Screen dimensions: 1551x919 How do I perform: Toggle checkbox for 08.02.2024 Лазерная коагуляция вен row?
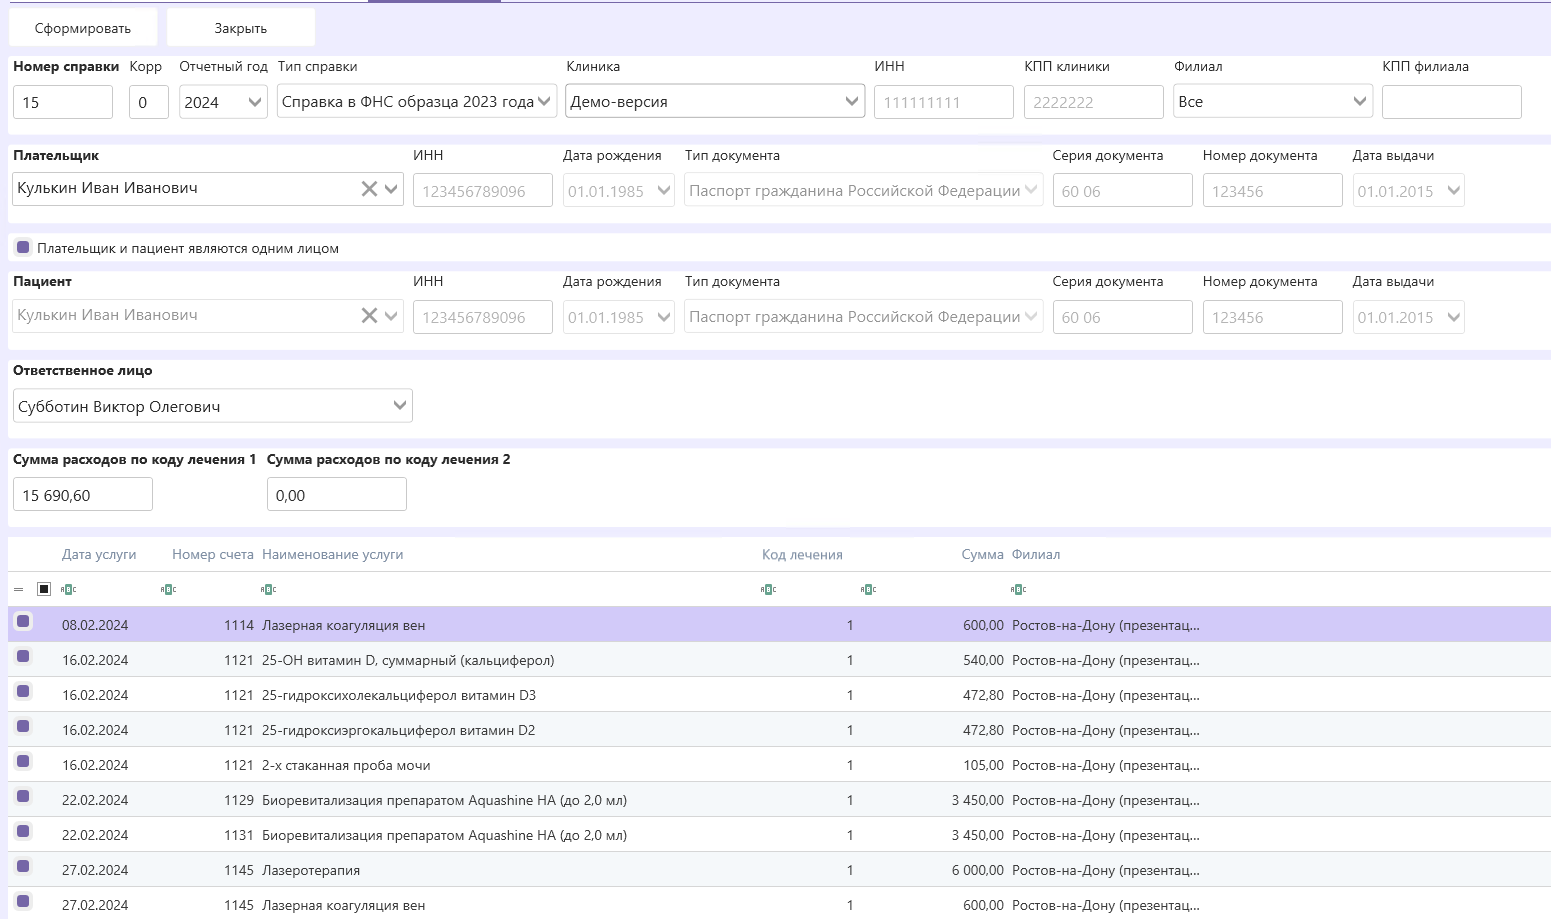(23, 621)
